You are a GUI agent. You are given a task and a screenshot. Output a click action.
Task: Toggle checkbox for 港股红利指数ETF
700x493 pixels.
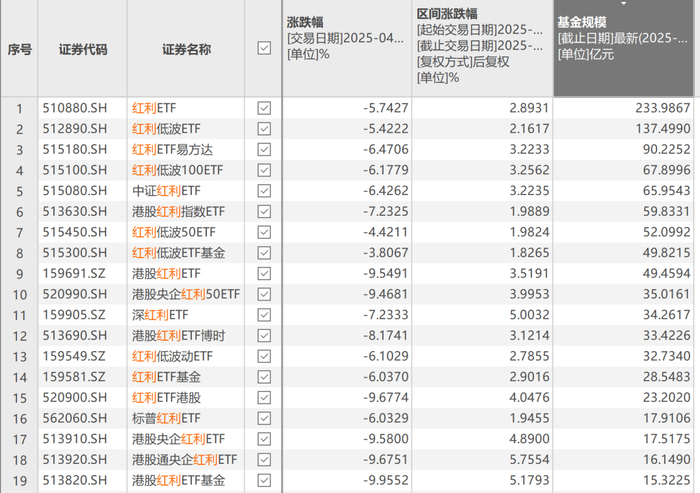(x=264, y=211)
